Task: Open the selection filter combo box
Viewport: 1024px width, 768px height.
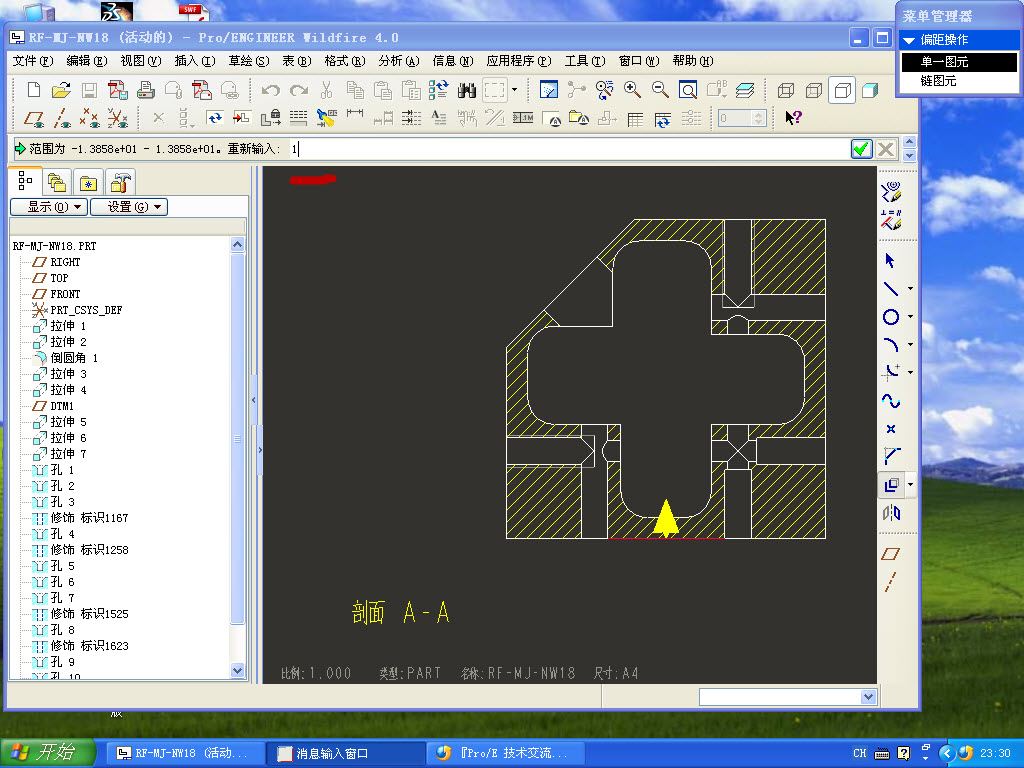Action: (788, 697)
